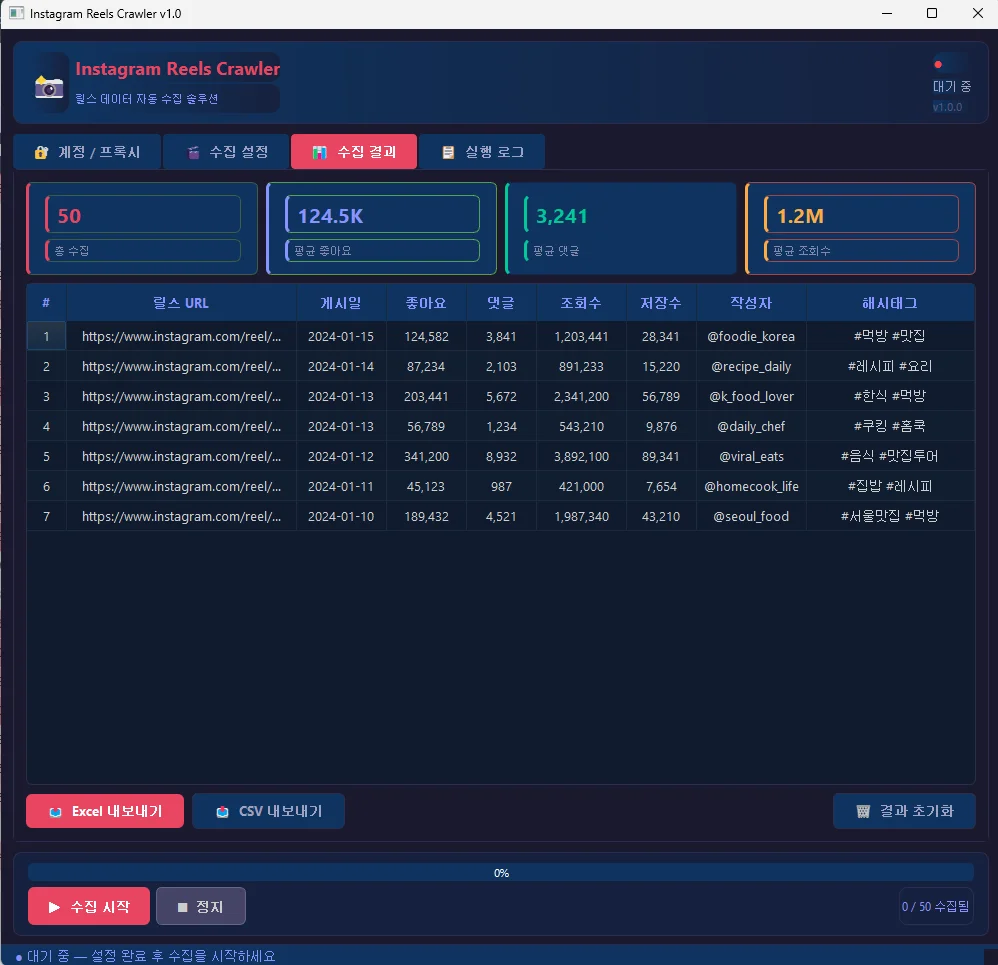Click the notepad icon on 실행 로그 tab
The height and width of the screenshot is (965, 998).
pyautogui.click(x=448, y=152)
